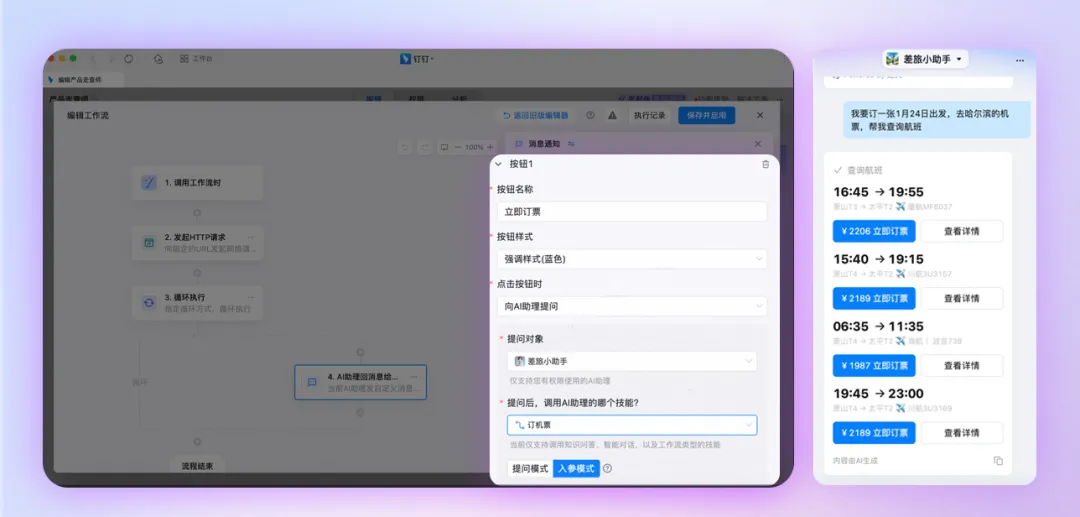
Task: Click 返回旧版编辑器 link
Action: click(x=536, y=116)
